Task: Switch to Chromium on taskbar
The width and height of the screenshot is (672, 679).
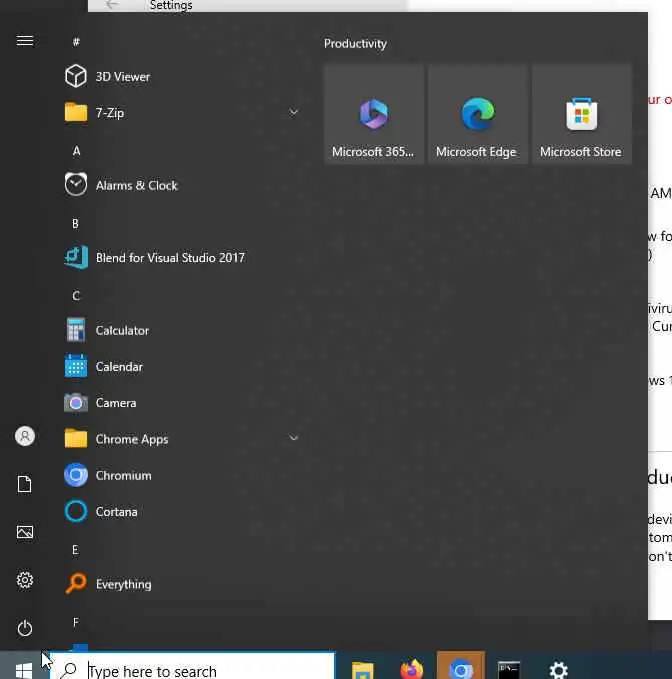Action: click(461, 667)
